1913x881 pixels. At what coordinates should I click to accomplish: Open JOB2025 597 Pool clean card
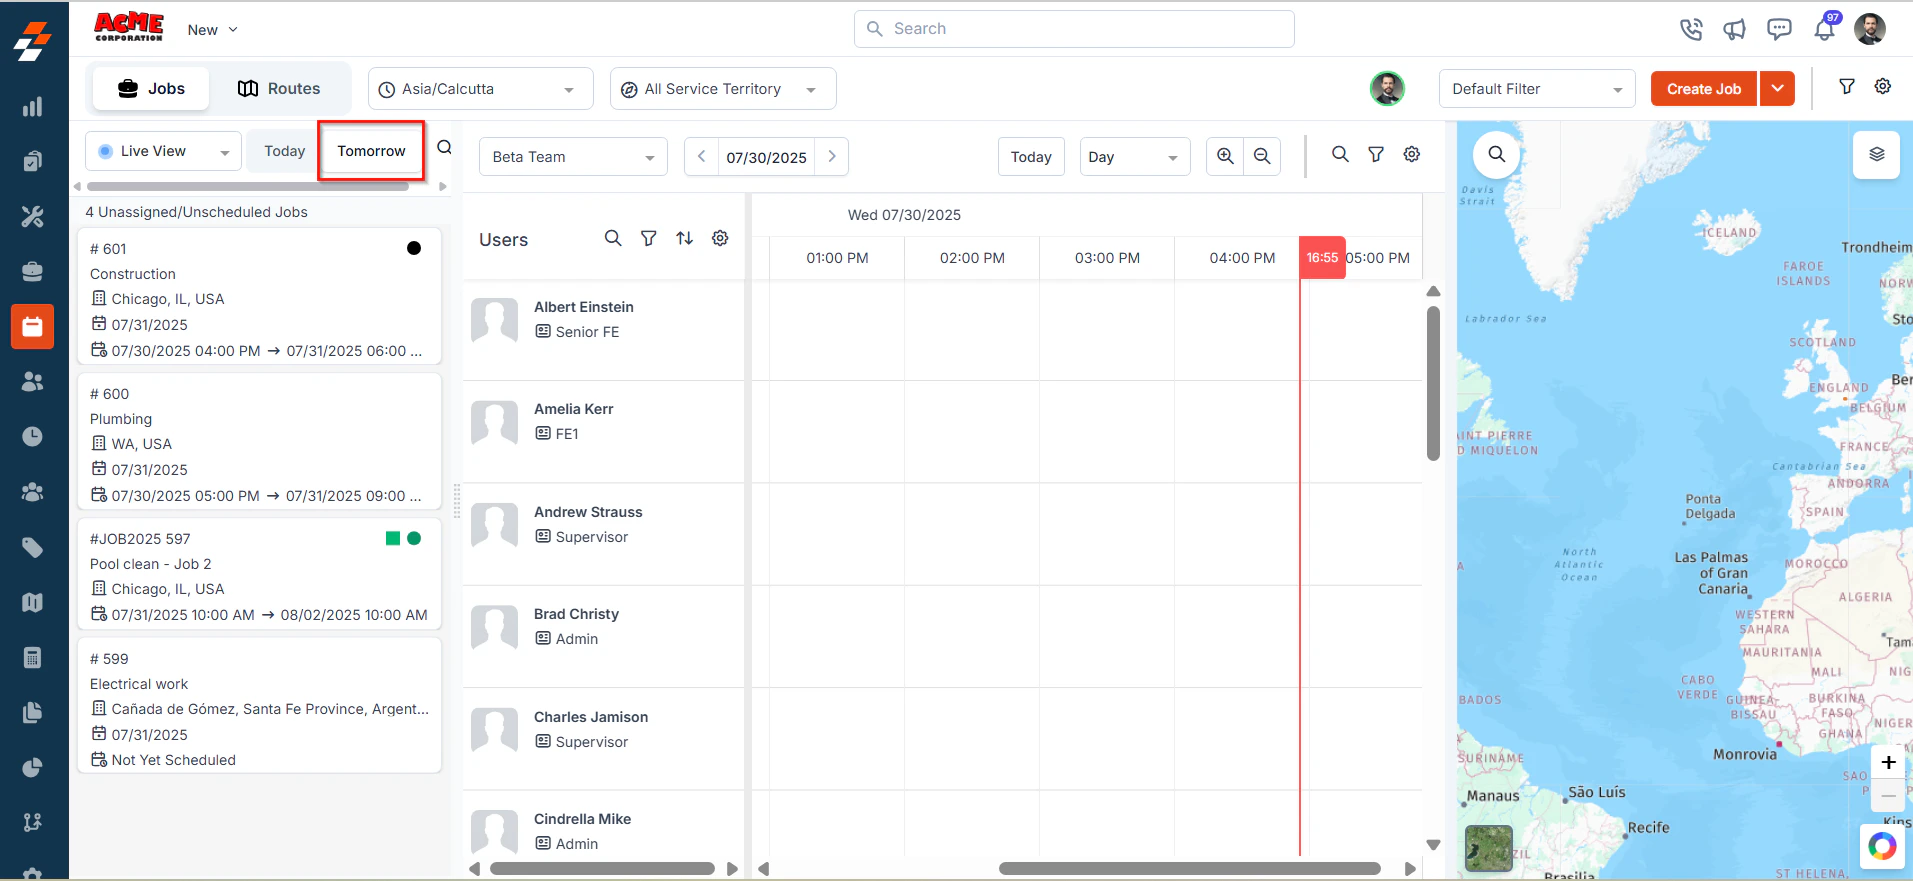260,574
